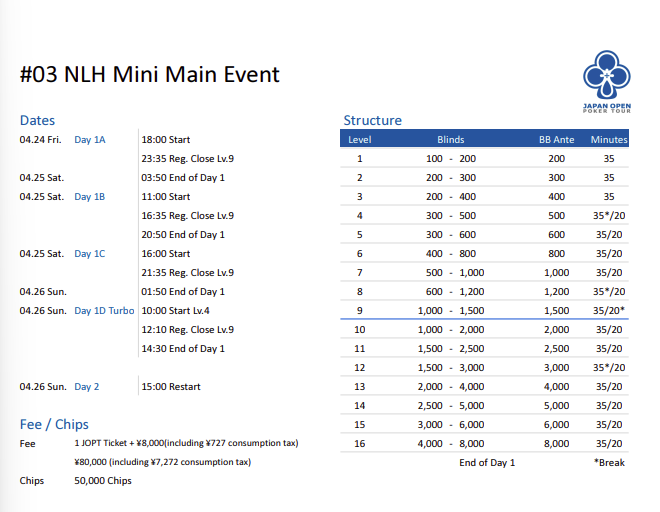Click the Day 1D Turbo label
The height and width of the screenshot is (512, 660).
click(x=104, y=311)
